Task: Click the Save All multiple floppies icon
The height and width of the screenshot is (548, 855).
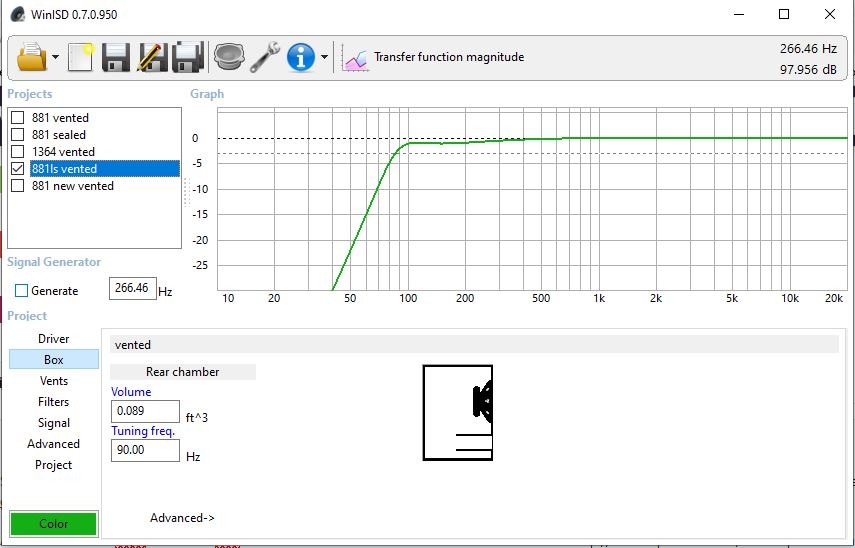Action: coord(188,57)
